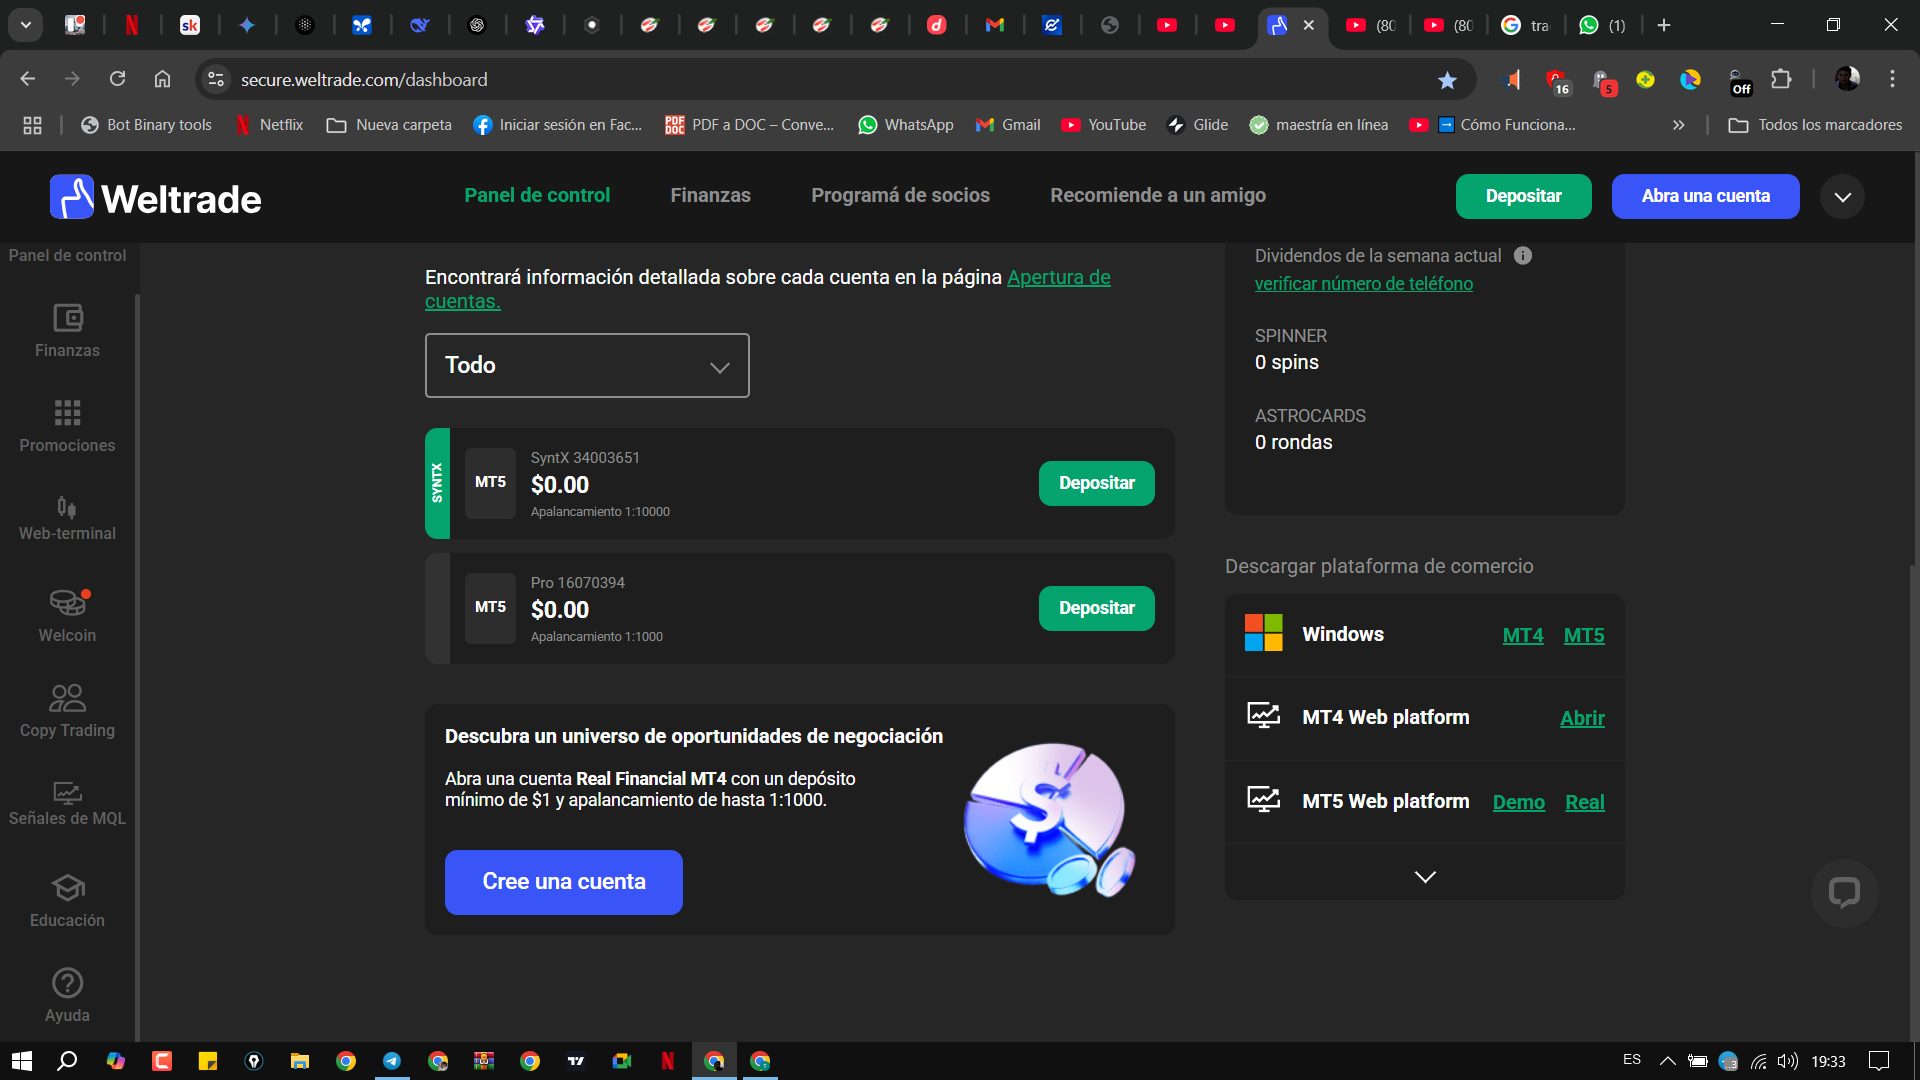Go to browser home page
The width and height of the screenshot is (1920, 1080).
[162, 79]
